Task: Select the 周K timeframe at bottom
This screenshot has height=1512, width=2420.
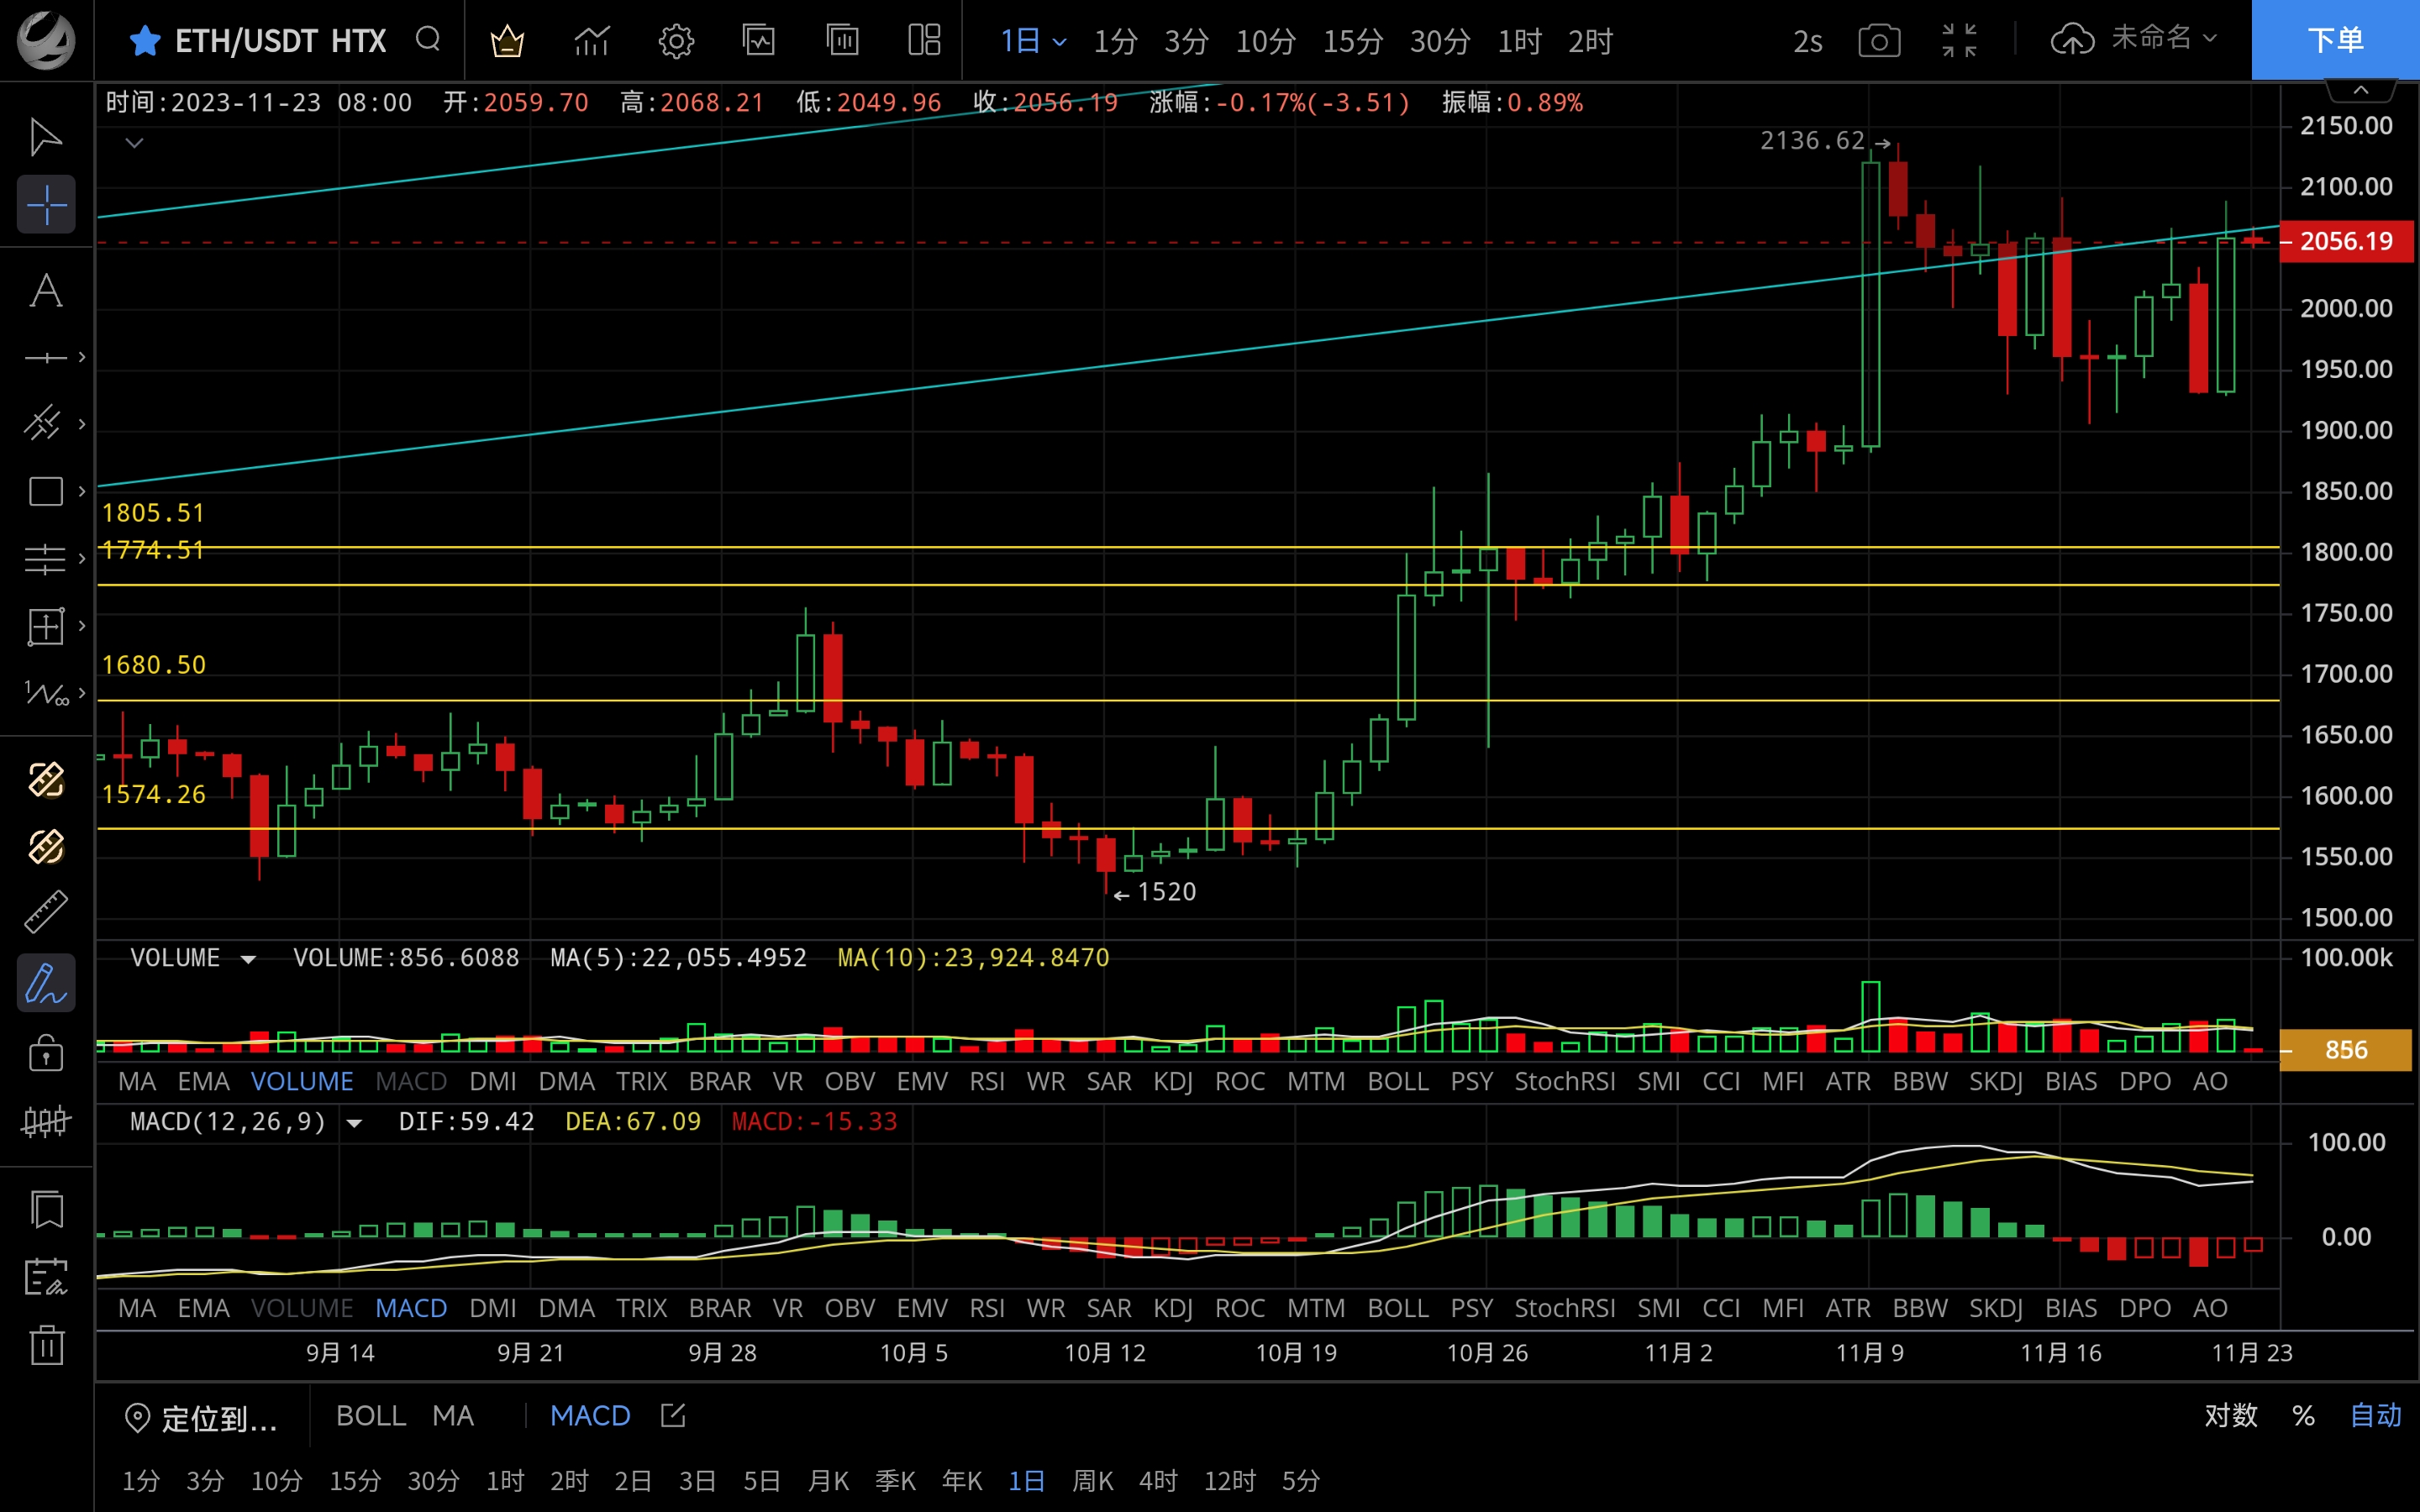Action: pyautogui.click(x=1092, y=1480)
